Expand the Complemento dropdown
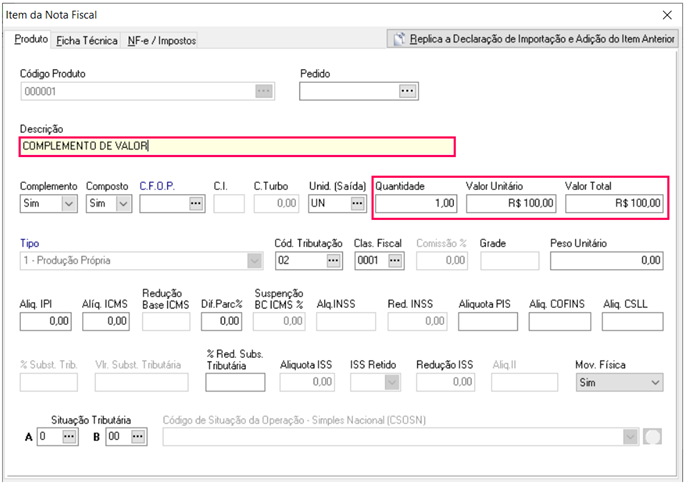This screenshot has height=487, width=688. coord(69,203)
